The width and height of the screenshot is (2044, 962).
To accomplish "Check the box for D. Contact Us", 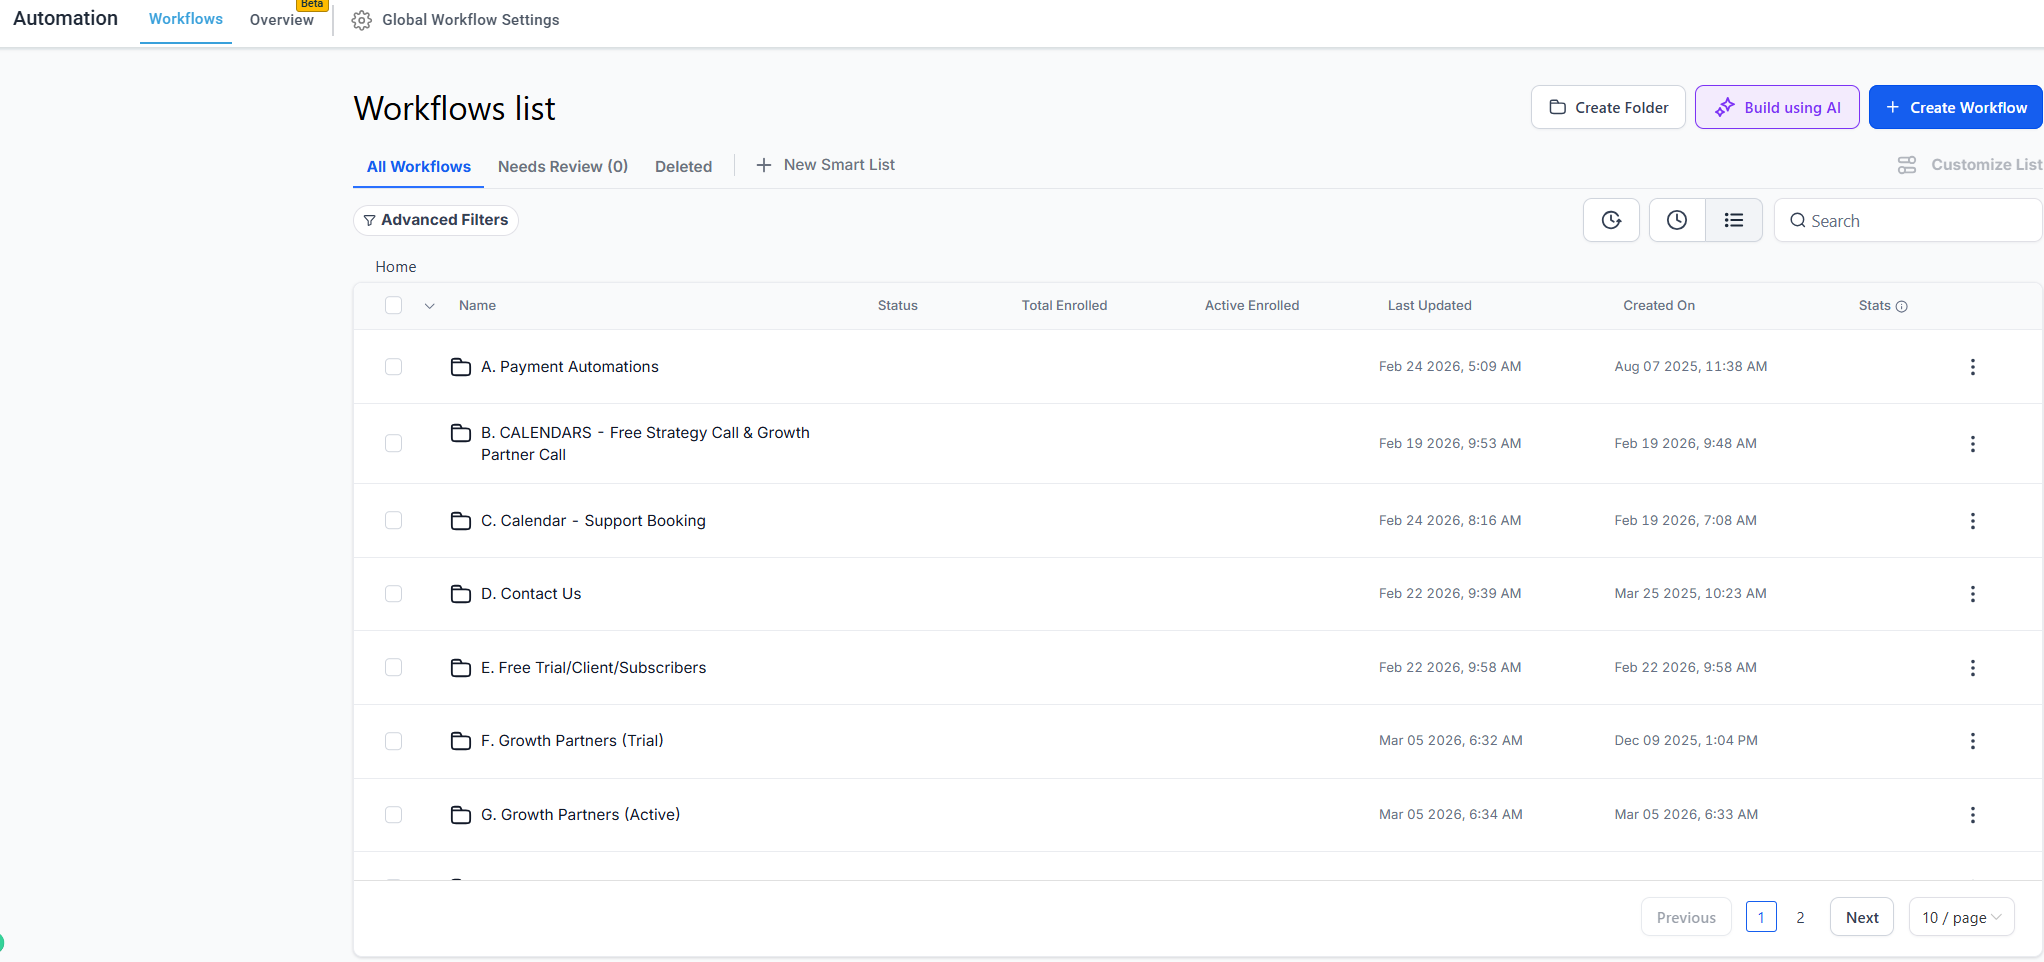I will point(393,594).
